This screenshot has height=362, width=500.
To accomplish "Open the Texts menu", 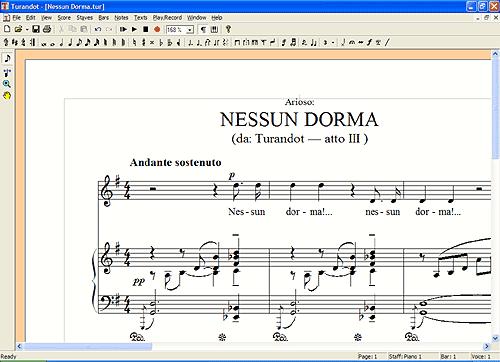I will click(x=141, y=18).
